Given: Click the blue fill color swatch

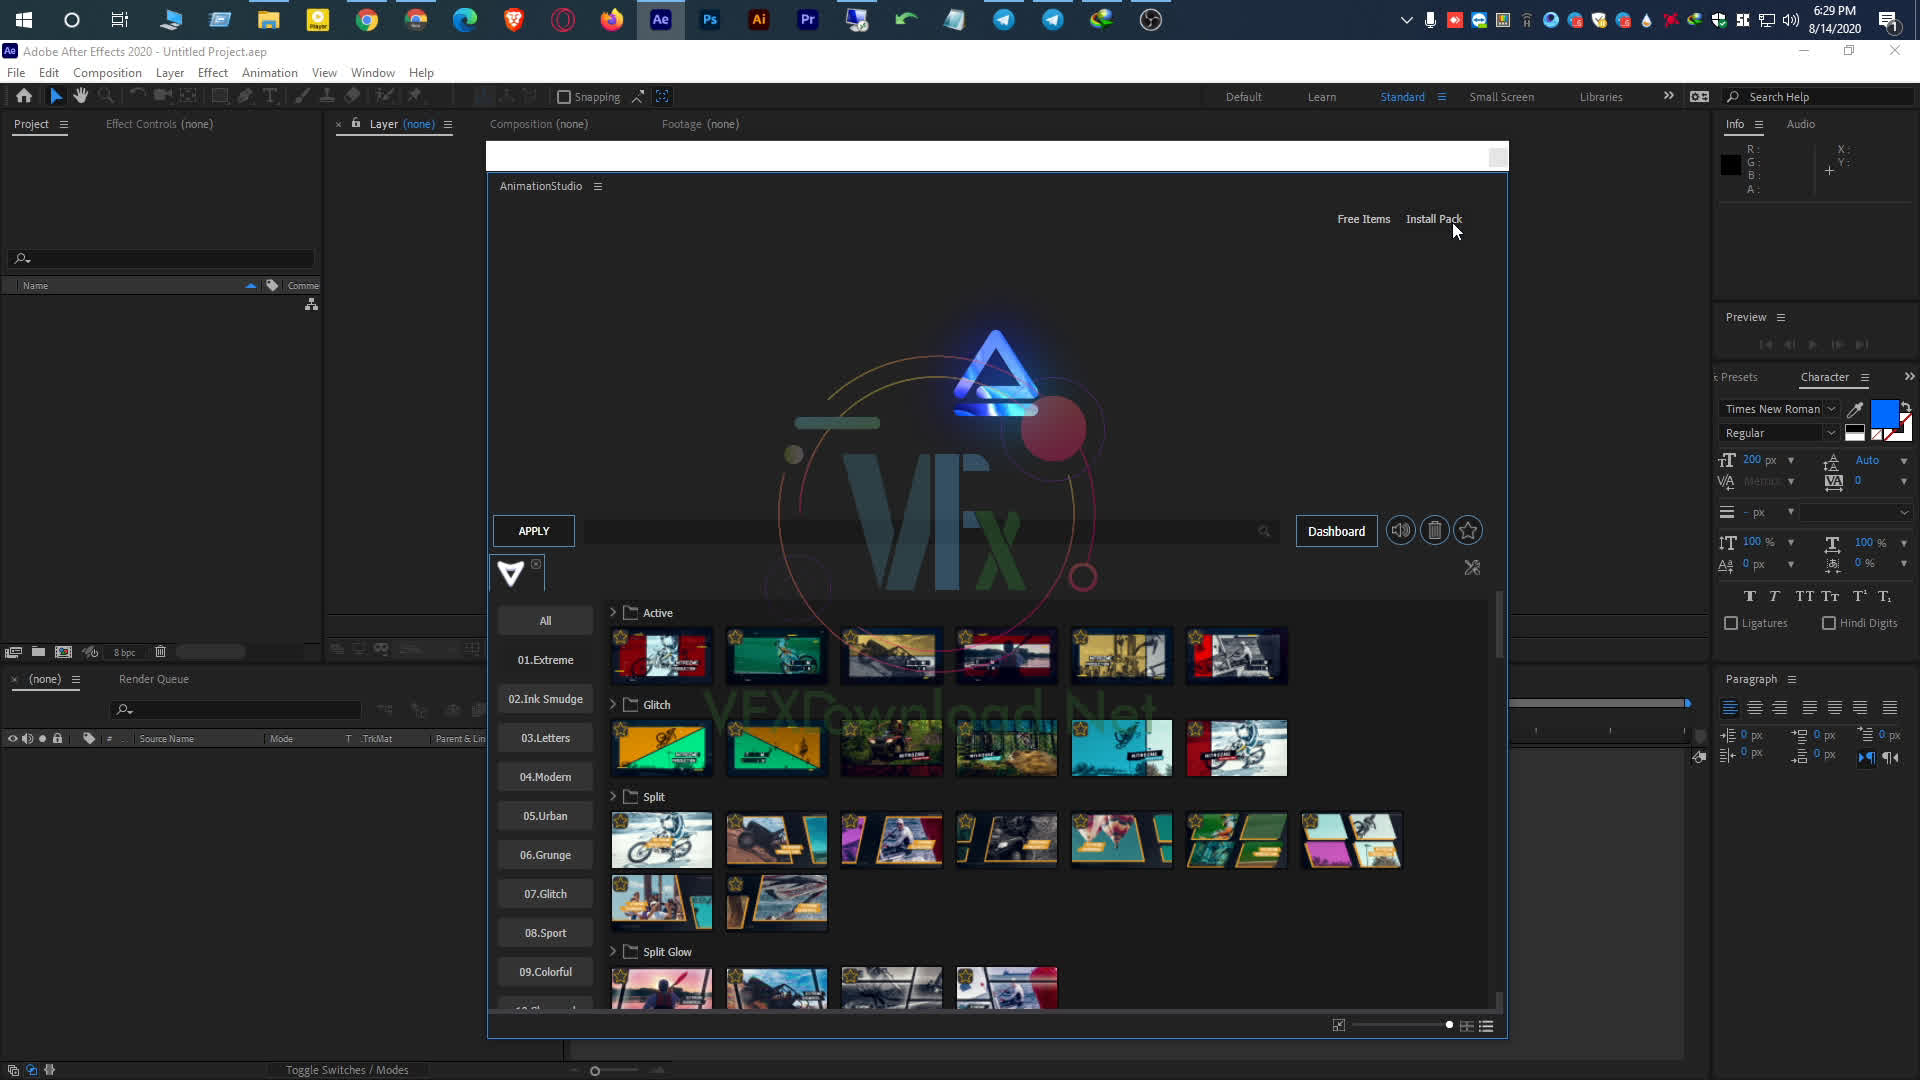Looking at the screenshot, I should click(1884, 414).
